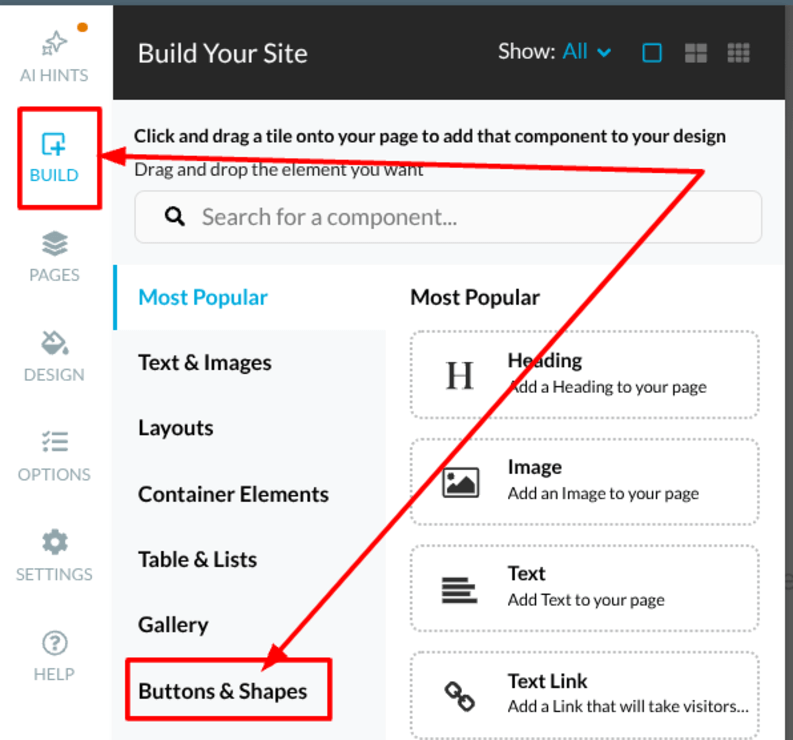Open the Layouts category
The width and height of the screenshot is (793, 740).
click(x=175, y=428)
